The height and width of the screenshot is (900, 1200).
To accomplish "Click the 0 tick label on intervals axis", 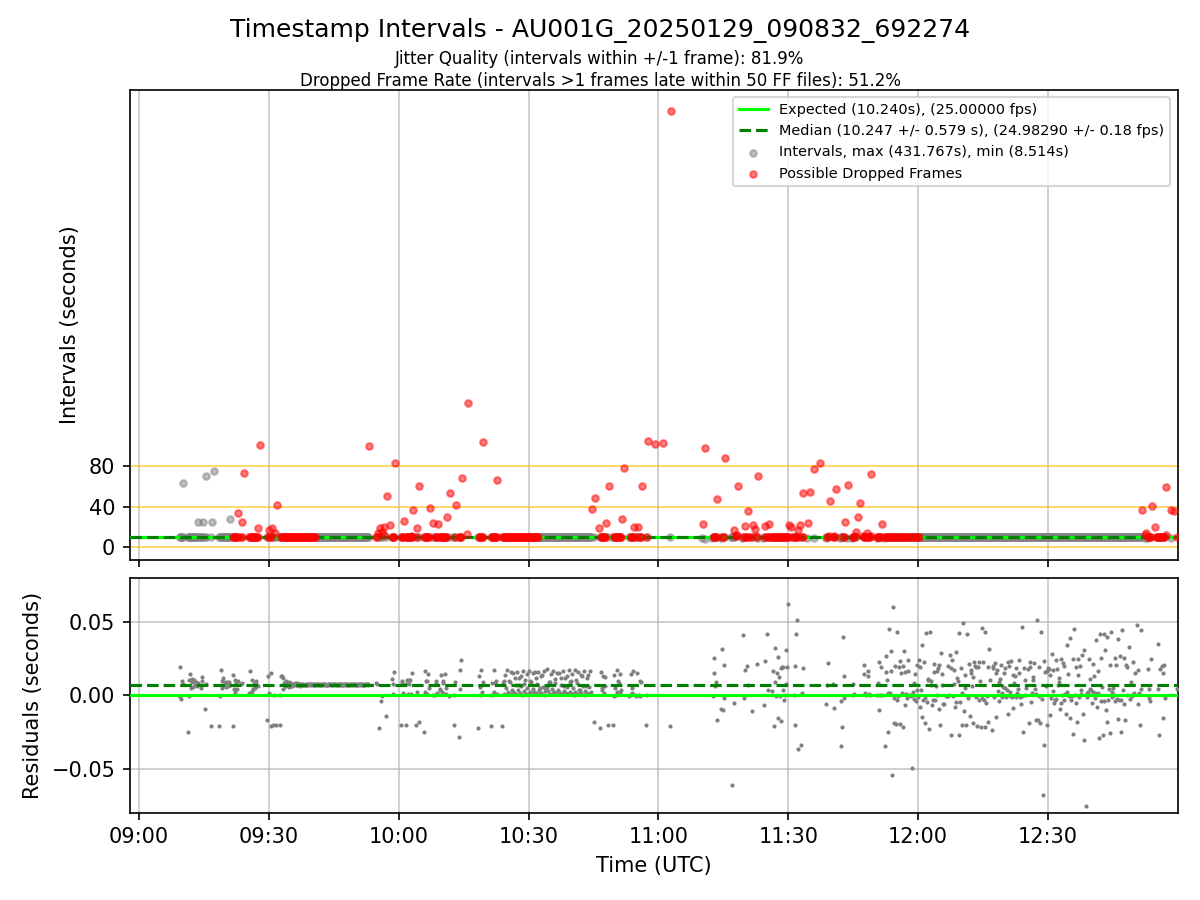I will point(111,547).
